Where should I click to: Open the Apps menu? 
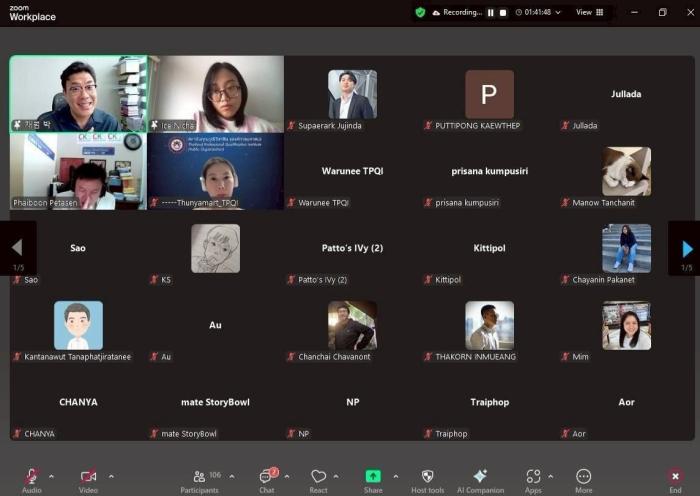pyautogui.click(x=533, y=481)
